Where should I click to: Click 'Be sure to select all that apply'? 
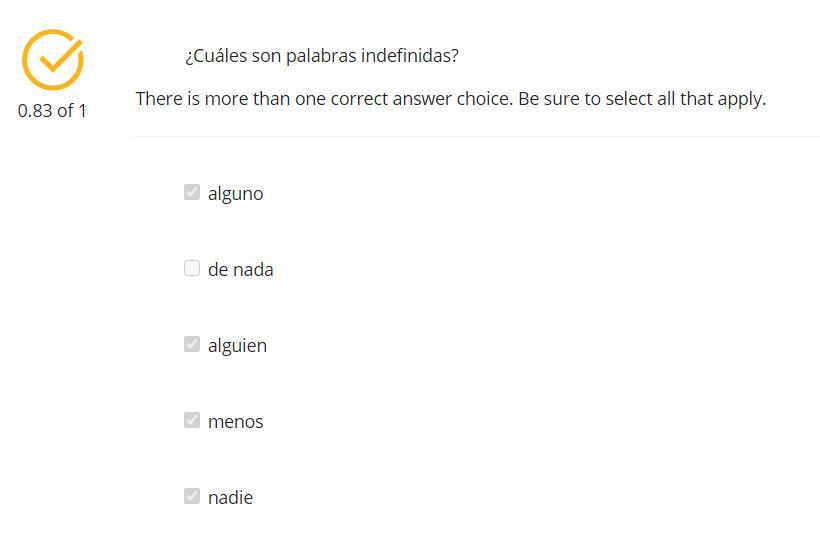click(641, 99)
